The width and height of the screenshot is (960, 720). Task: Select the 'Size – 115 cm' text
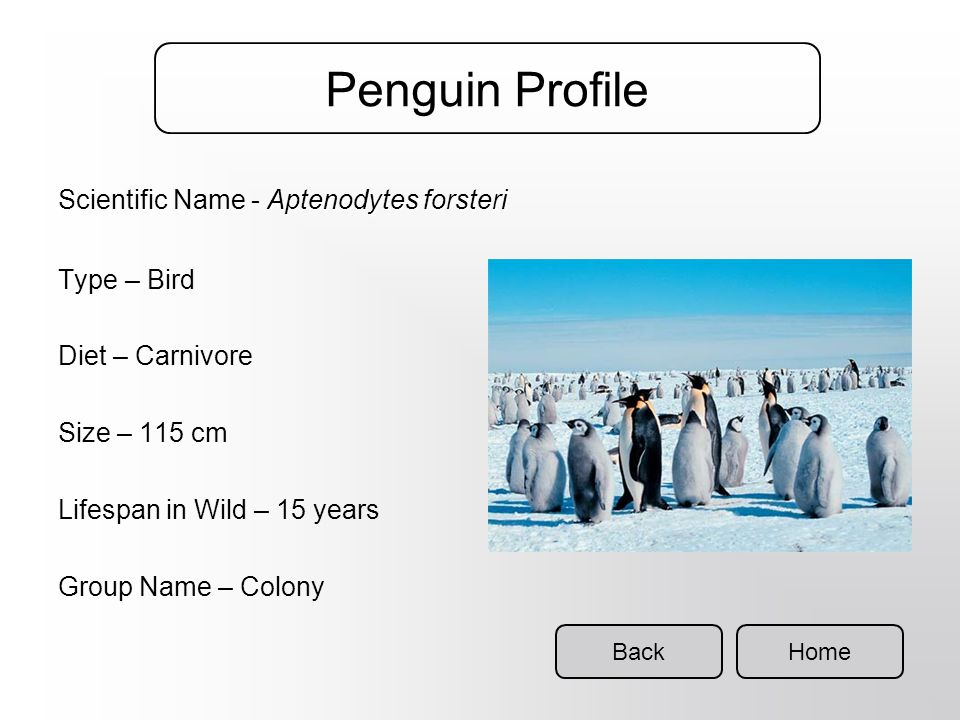tap(143, 433)
